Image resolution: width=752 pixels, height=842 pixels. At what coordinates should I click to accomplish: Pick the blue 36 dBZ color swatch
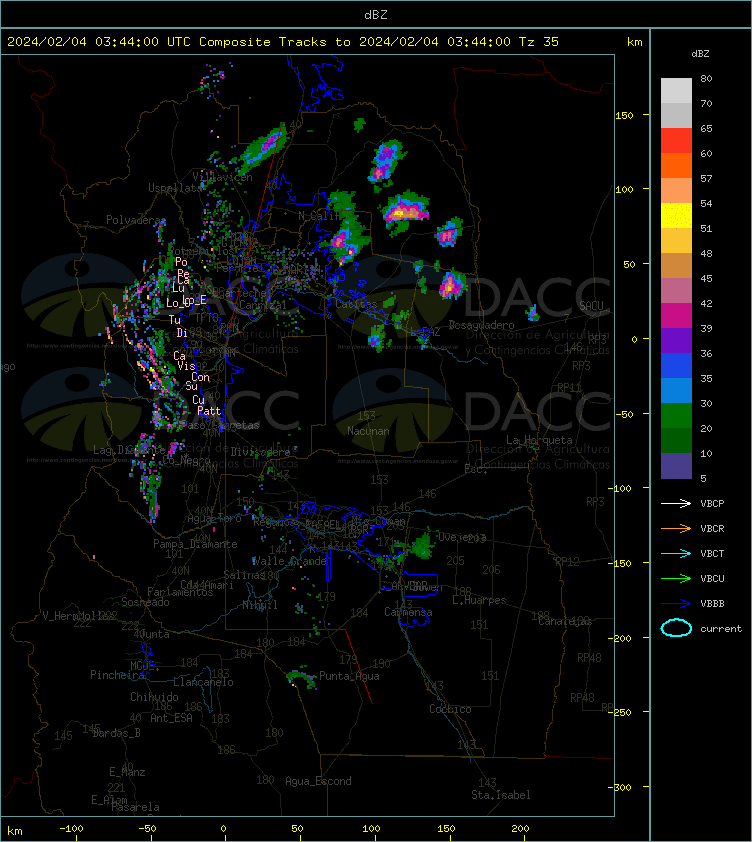click(676, 365)
